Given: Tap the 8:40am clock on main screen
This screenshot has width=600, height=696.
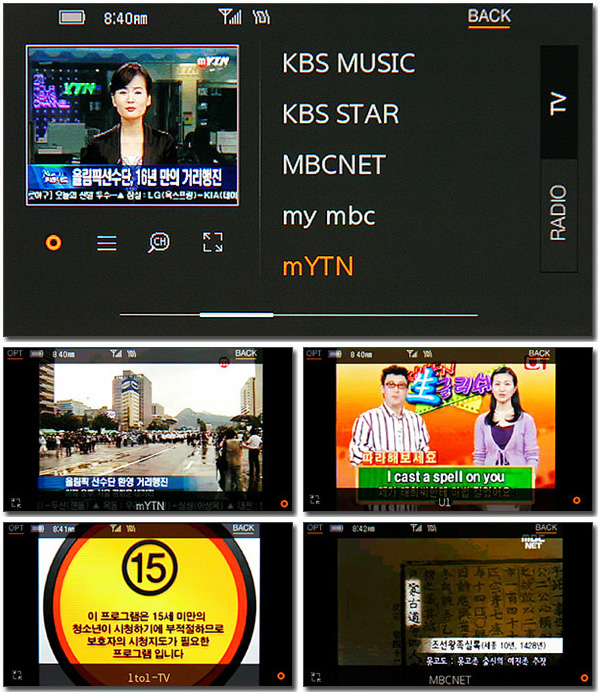Looking at the screenshot, I should click(x=126, y=18).
